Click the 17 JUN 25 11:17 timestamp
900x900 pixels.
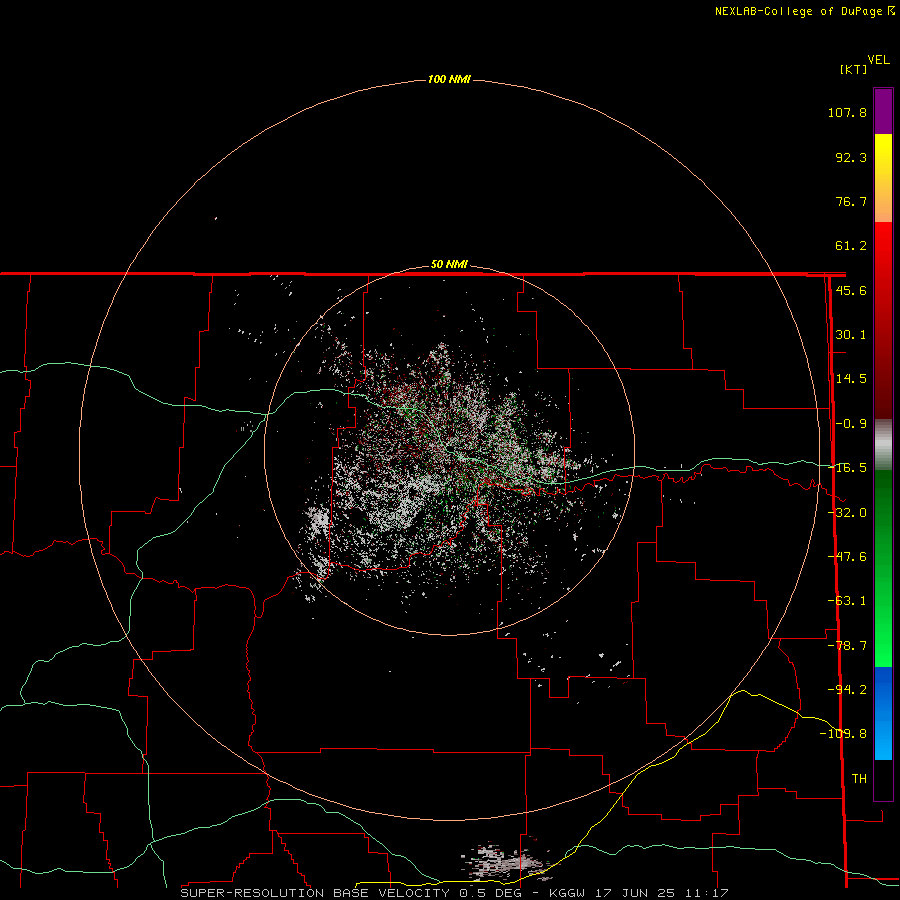pos(662,893)
